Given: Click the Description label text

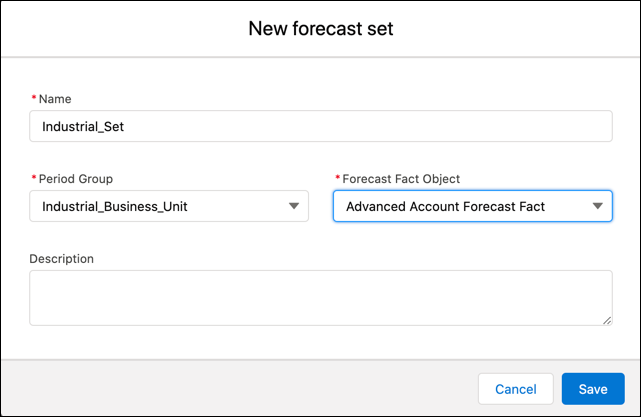Looking at the screenshot, I should tap(61, 258).
